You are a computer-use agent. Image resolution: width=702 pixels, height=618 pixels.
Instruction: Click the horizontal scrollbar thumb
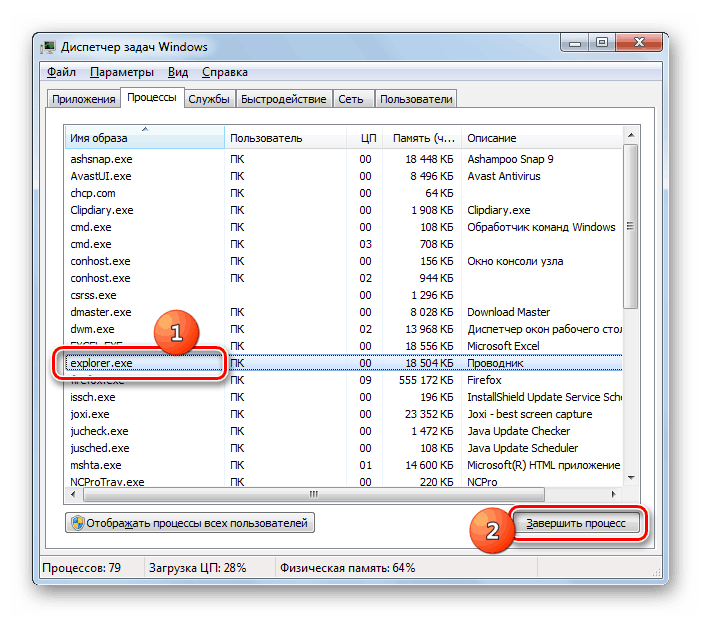(314, 494)
